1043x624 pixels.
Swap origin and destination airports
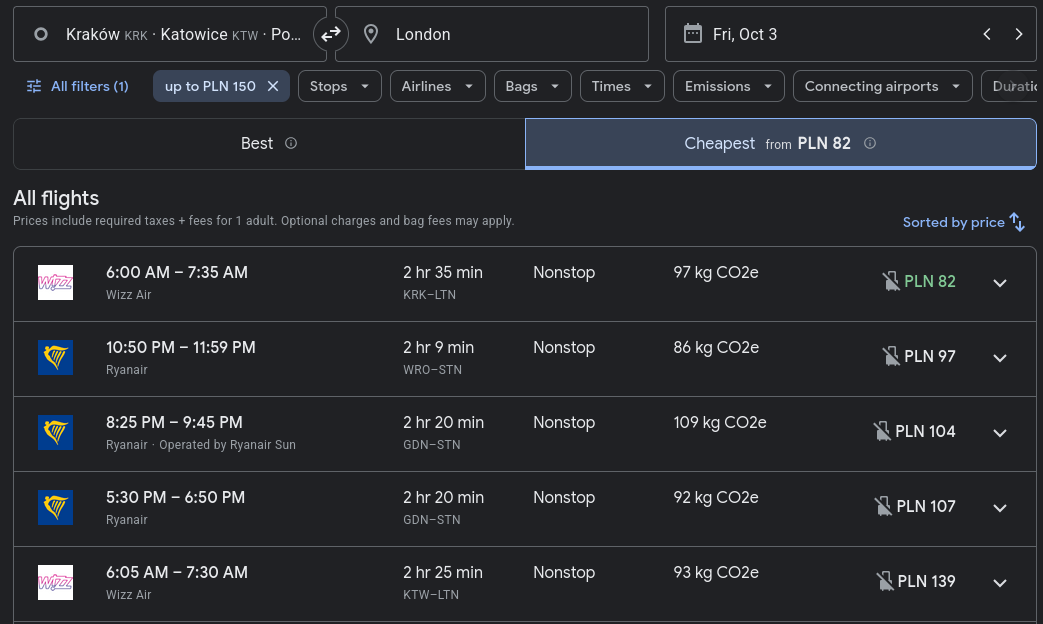coord(331,34)
